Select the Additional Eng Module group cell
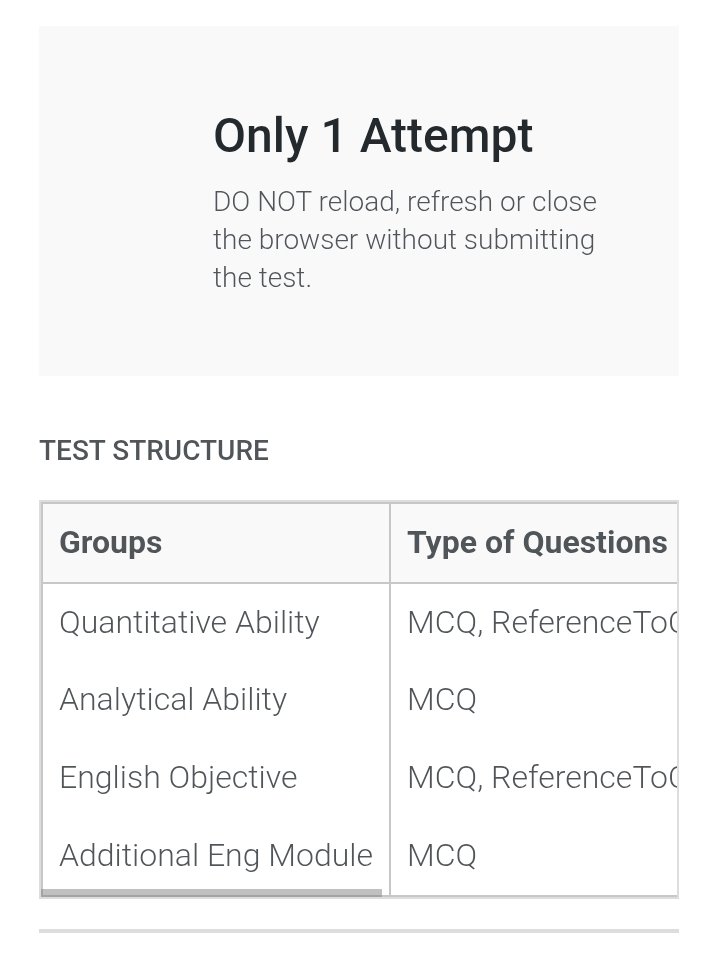The image size is (719, 959). (x=215, y=855)
